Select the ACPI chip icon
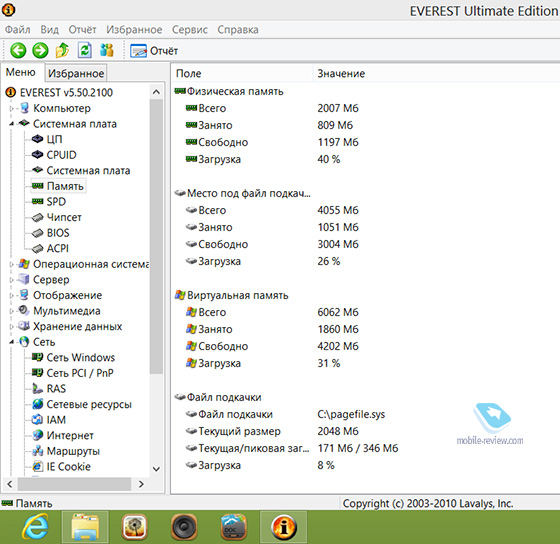Screen dimensions: 560x544 [38, 248]
